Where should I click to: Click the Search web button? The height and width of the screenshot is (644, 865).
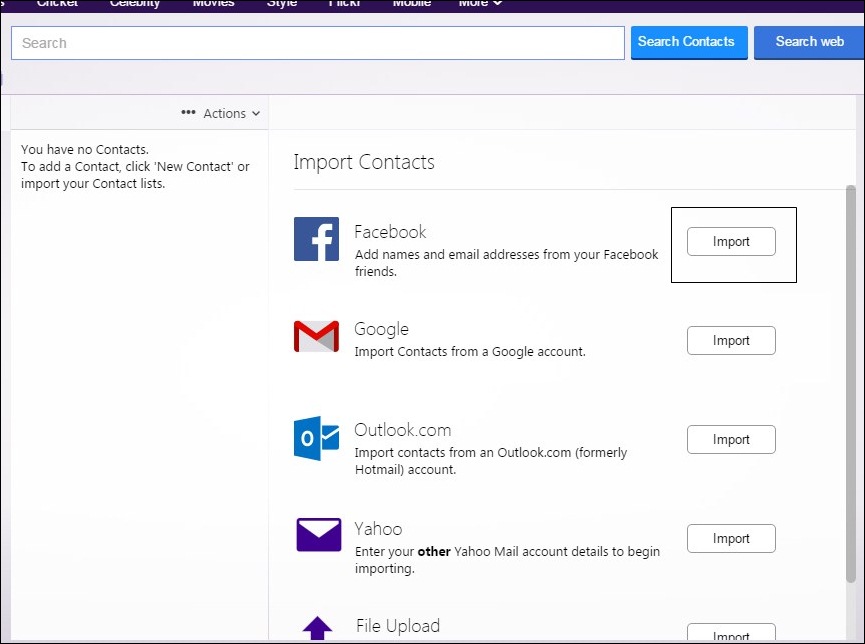[x=809, y=42]
